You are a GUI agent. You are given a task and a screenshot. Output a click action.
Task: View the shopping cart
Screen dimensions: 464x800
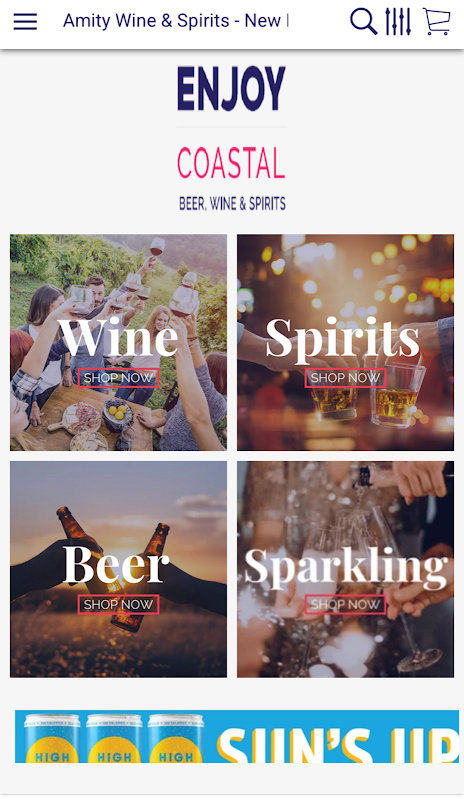tap(437, 21)
